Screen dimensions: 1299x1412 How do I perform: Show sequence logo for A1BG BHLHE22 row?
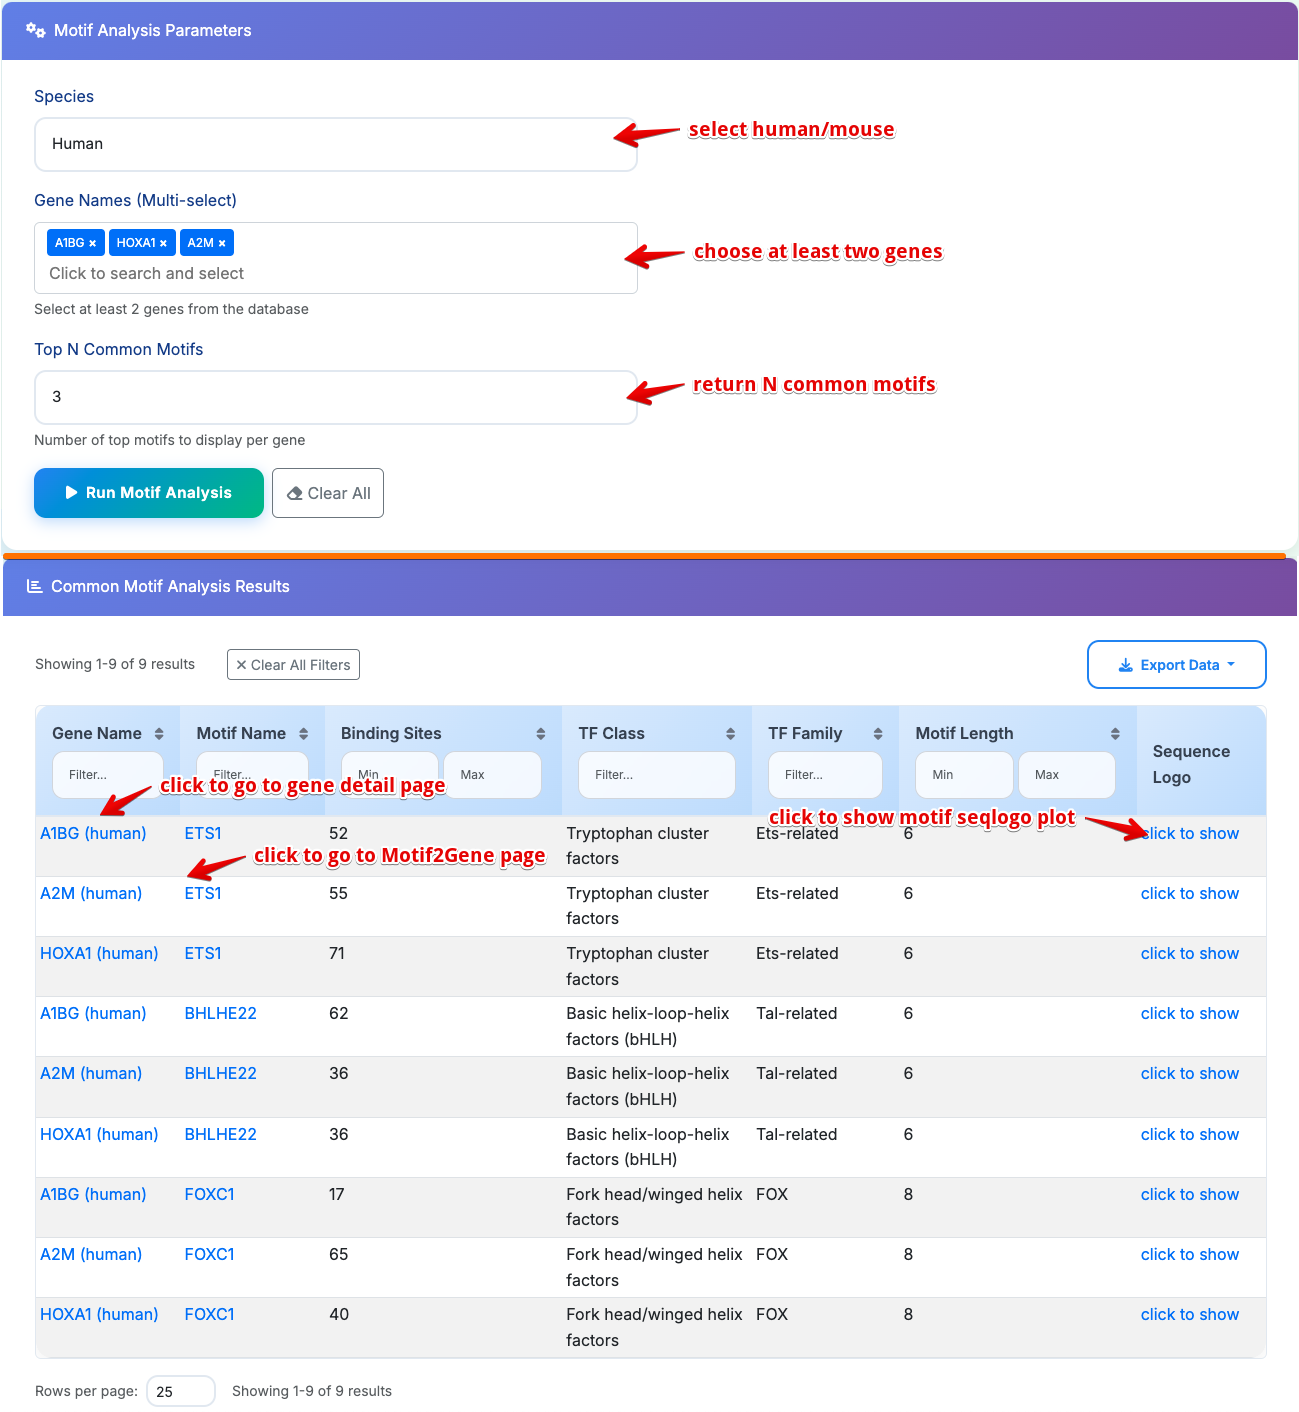(x=1189, y=1014)
